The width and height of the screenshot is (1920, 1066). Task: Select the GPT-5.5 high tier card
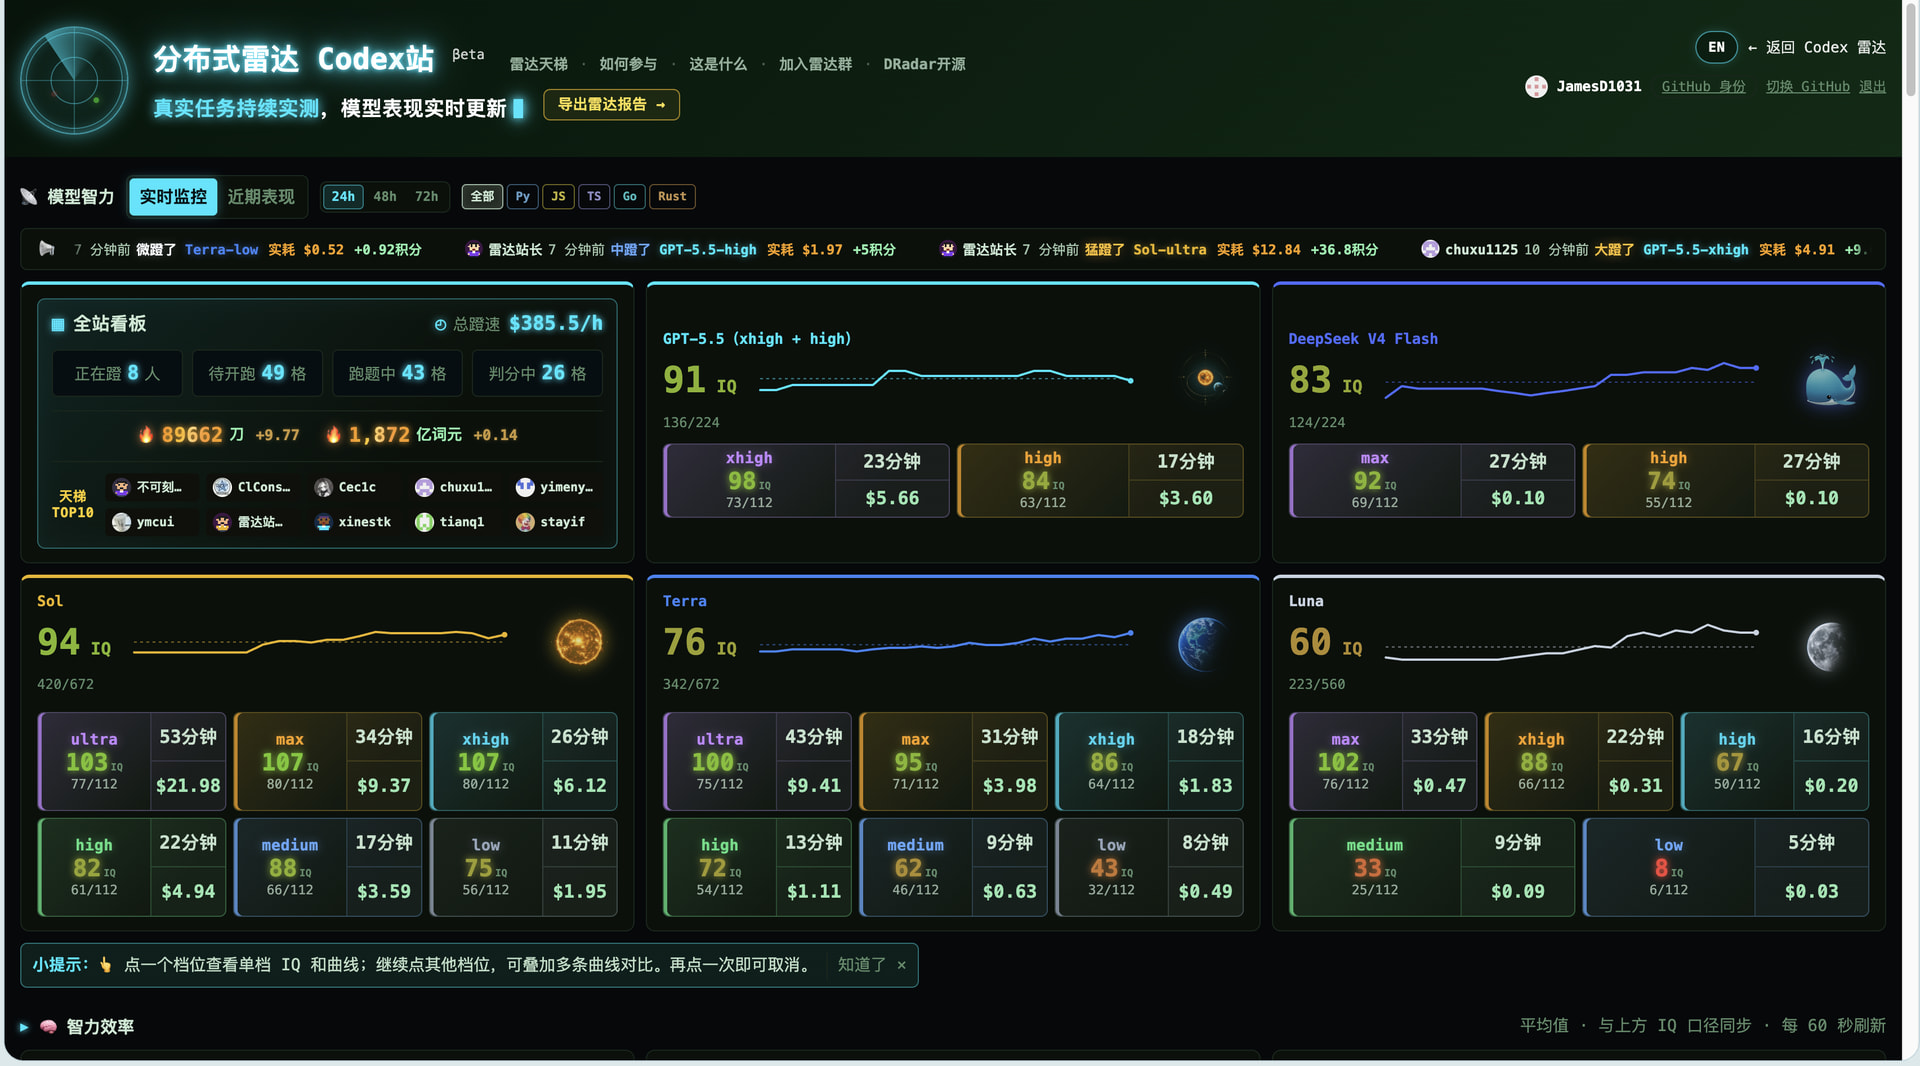1100,480
